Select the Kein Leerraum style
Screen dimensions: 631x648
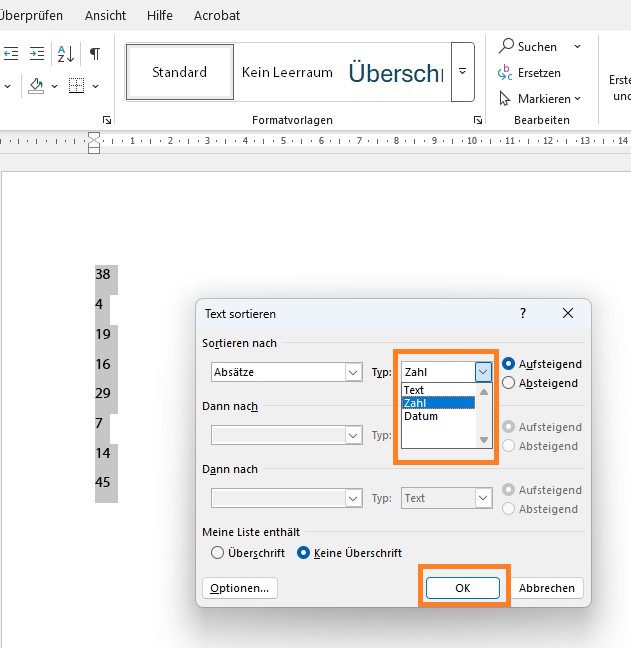click(287, 72)
